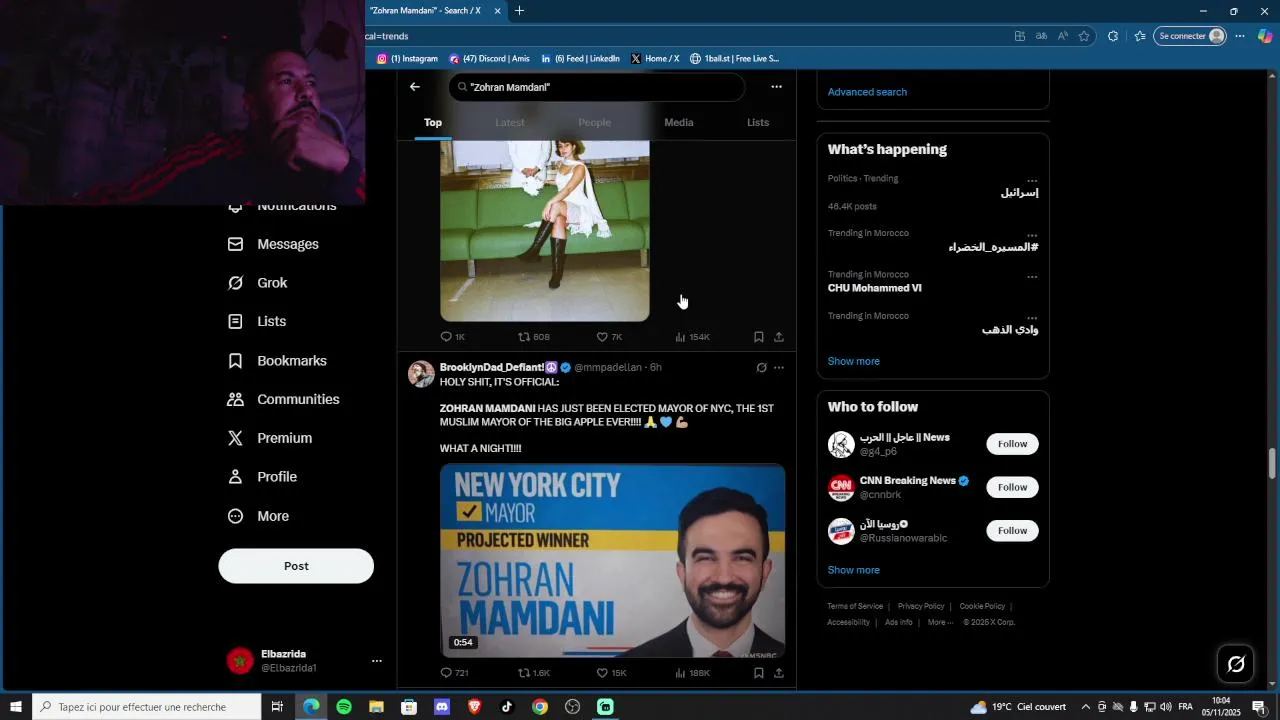Go back using the X search back arrow
Screen dimensions: 1280x720
click(x=415, y=87)
